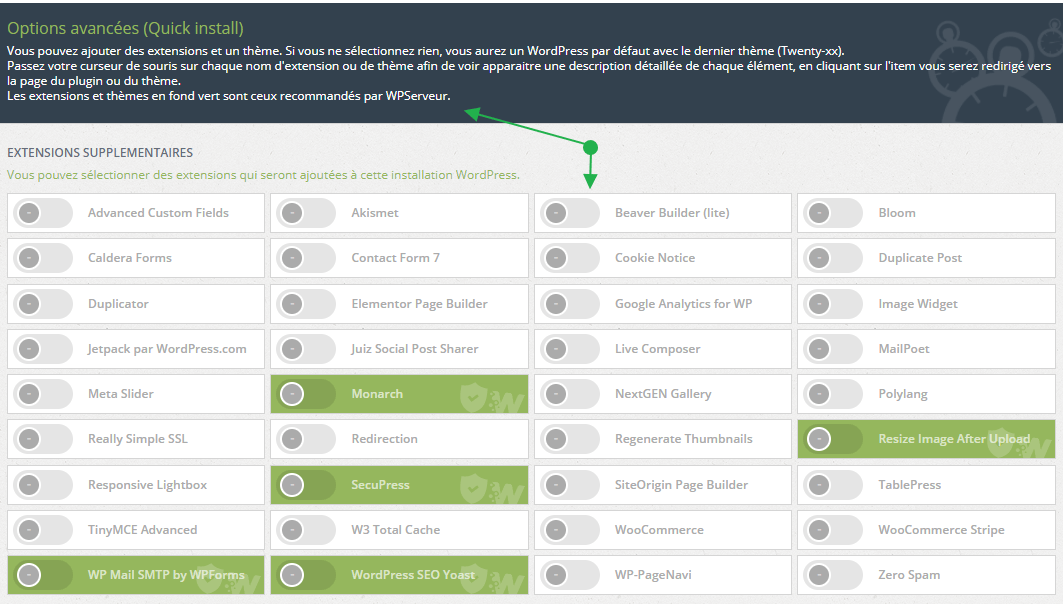This screenshot has height=604, width=1063.
Task: Enable Live Composer switch
Action: click(x=570, y=349)
